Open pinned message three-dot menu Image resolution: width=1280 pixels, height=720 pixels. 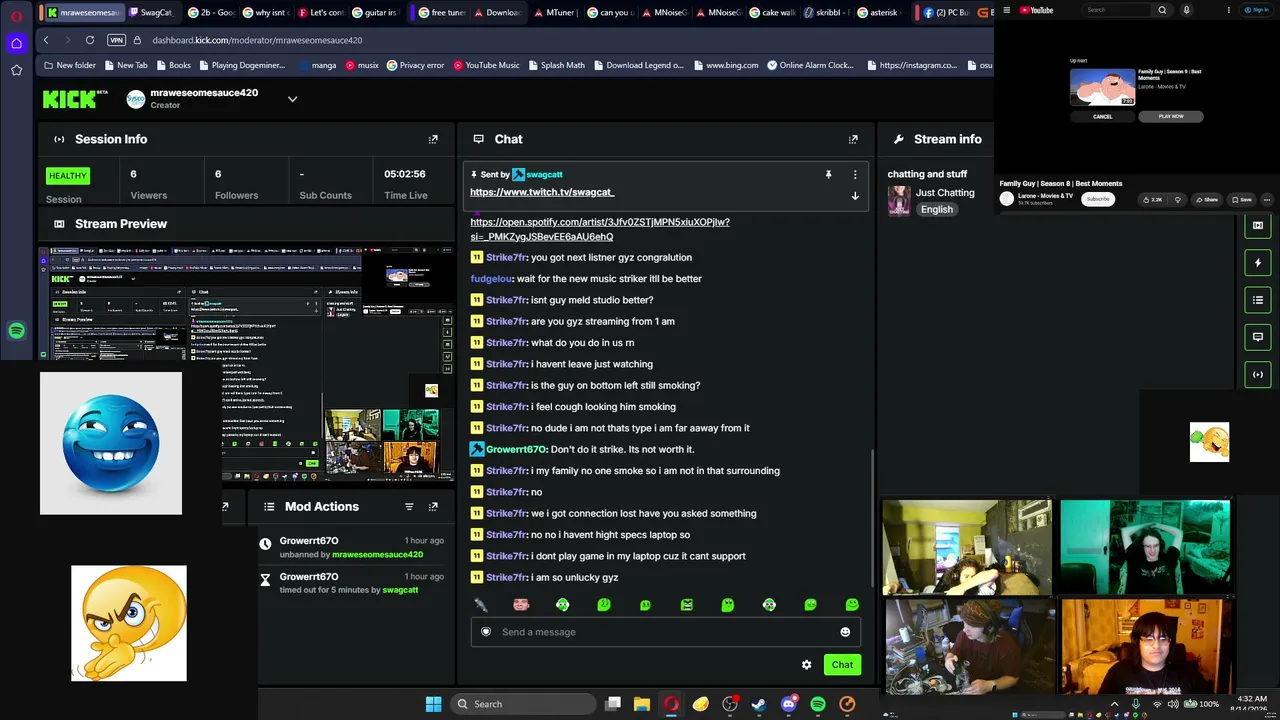click(855, 175)
